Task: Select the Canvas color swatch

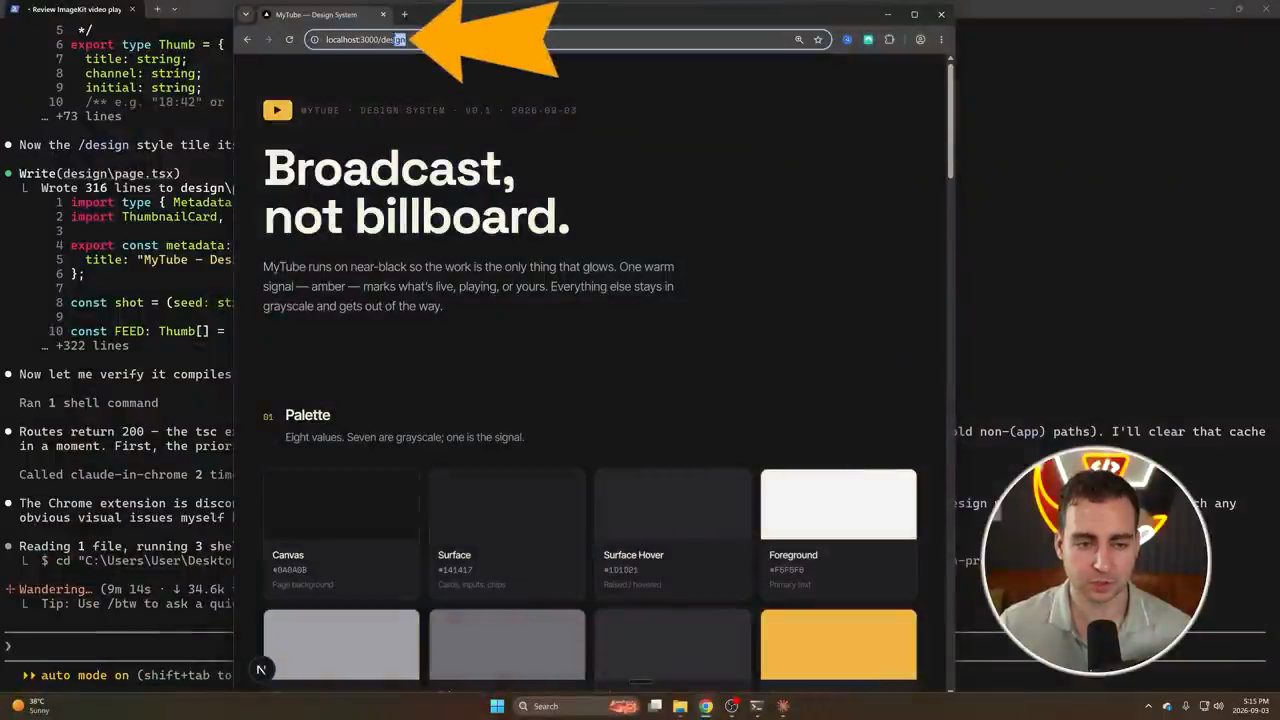Action: tap(342, 534)
